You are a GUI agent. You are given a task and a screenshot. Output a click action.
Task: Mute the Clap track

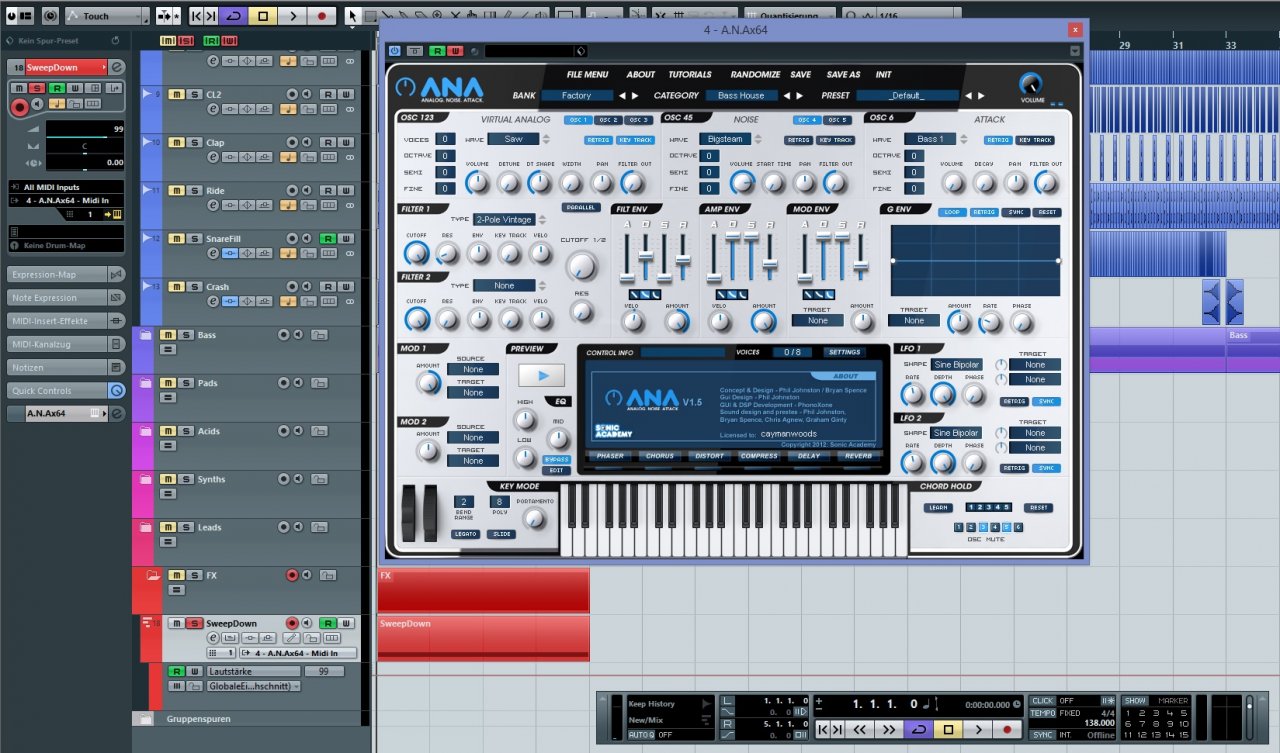pyautogui.click(x=176, y=142)
